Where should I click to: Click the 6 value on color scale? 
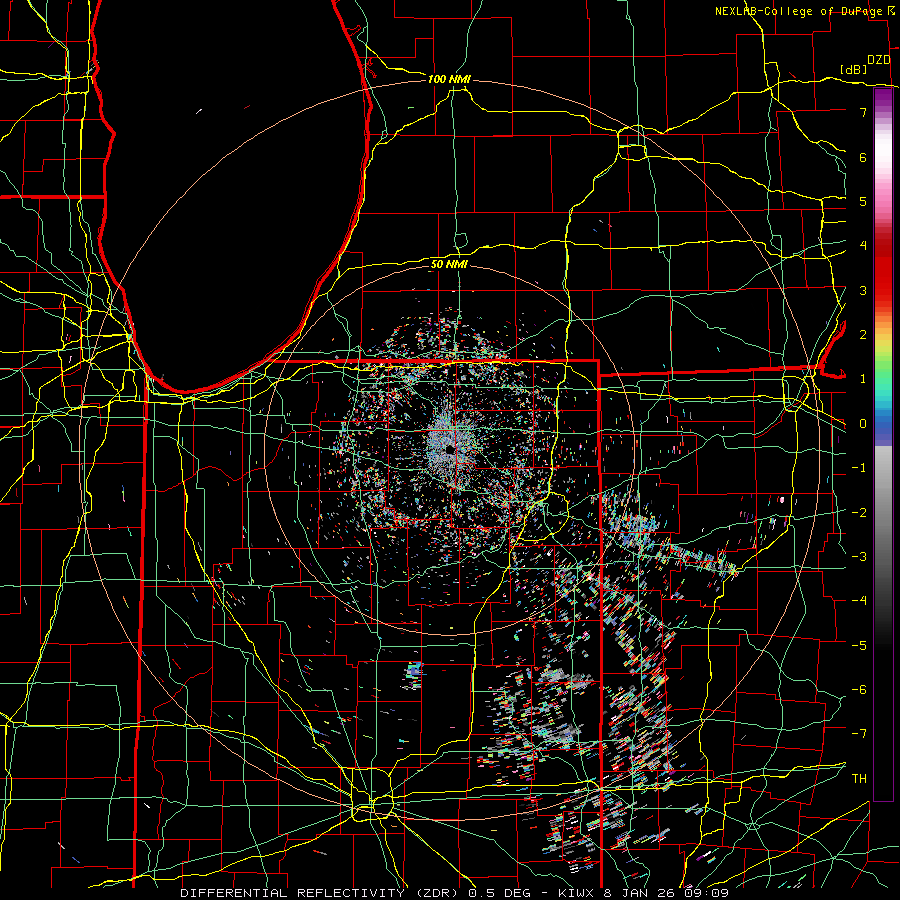(x=863, y=157)
